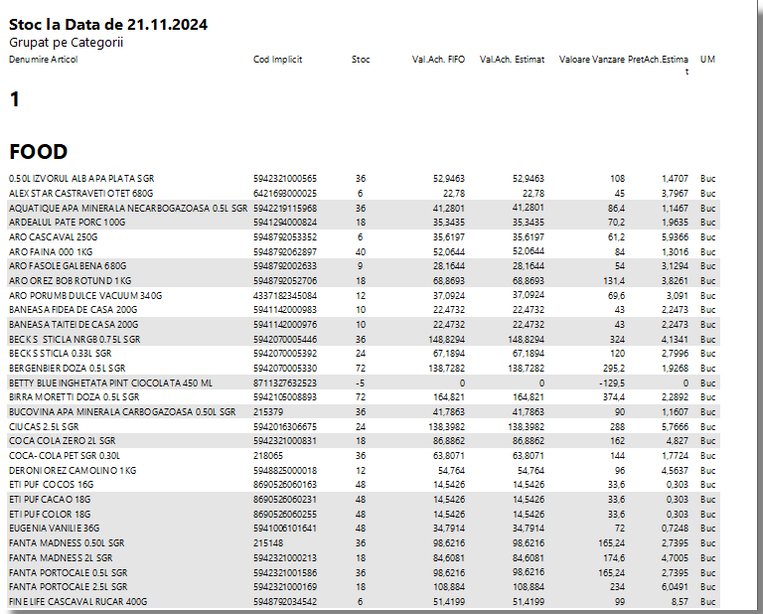This screenshot has width=763, height=614.
Task: Click barcode 4337182345084 cell
Action: [x=285, y=295]
